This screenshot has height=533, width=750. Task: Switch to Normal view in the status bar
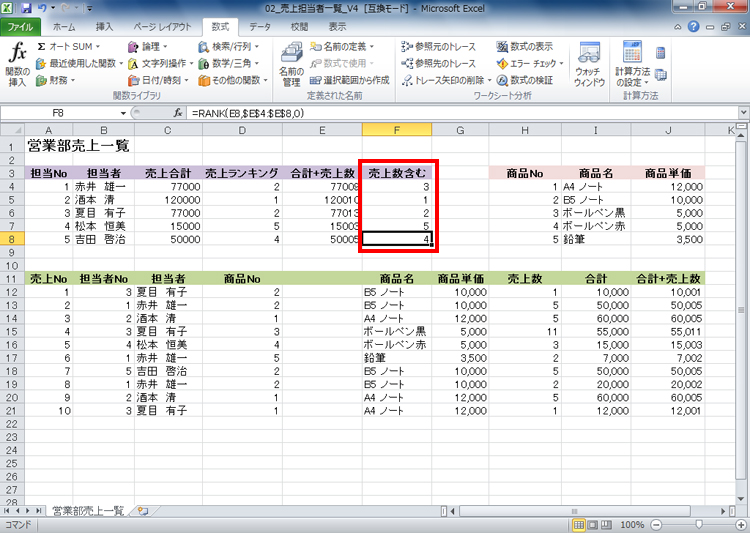point(579,525)
